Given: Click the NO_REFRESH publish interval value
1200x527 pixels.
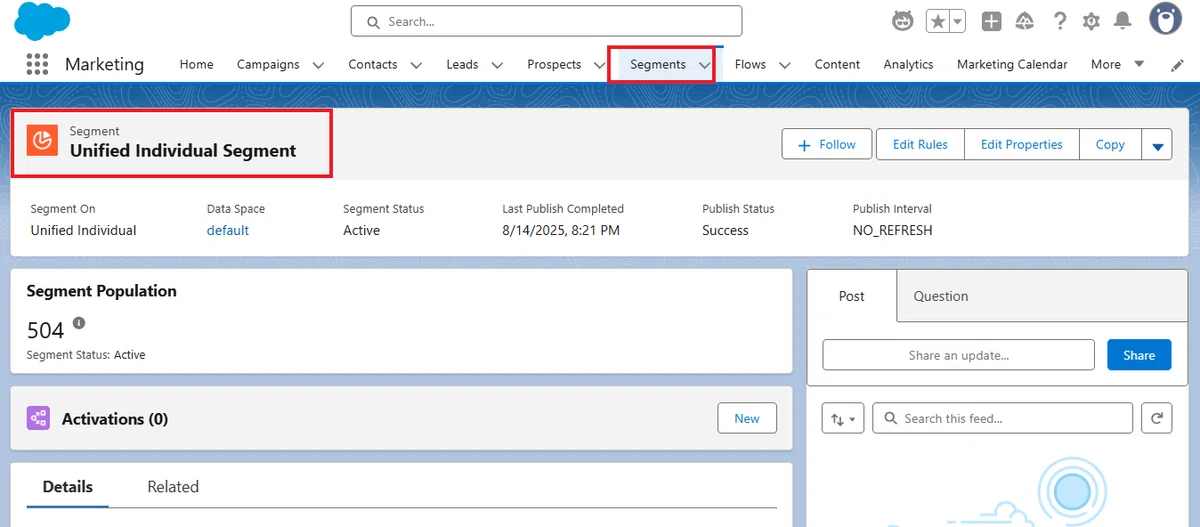Looking at the screenshot, I should (892, 230).
